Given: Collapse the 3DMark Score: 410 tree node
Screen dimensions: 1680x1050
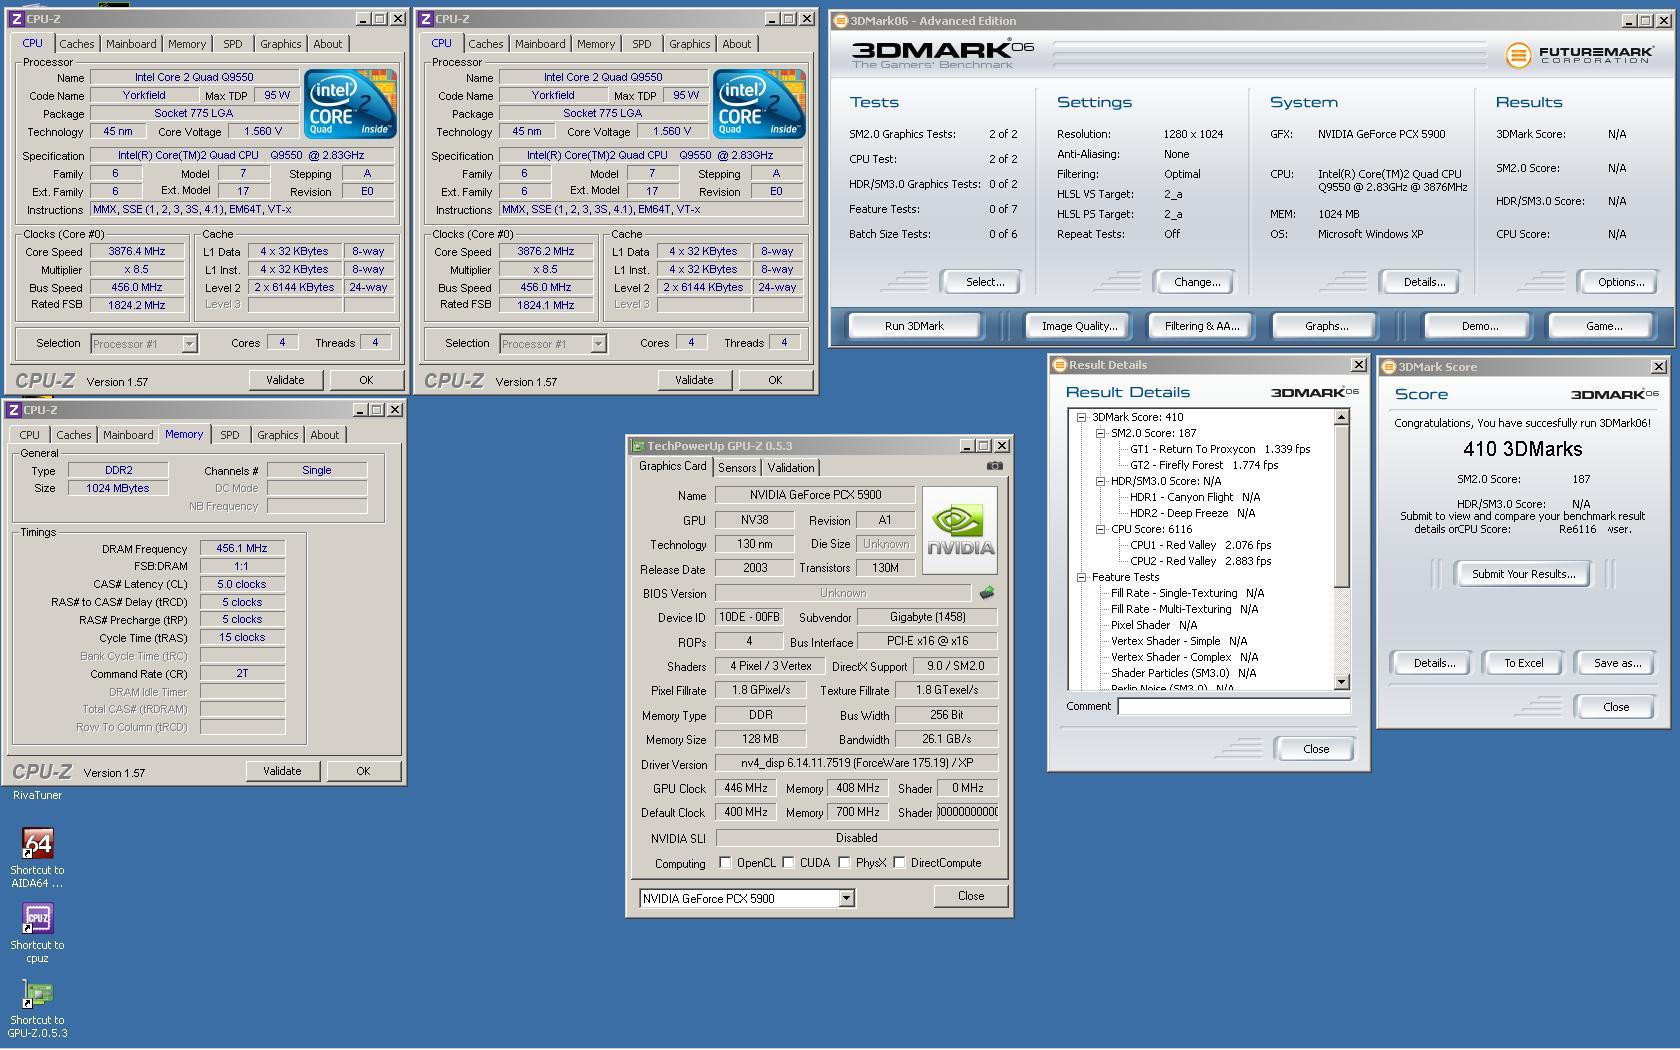Looking at the screenshot, I should tap(1081, 417).
